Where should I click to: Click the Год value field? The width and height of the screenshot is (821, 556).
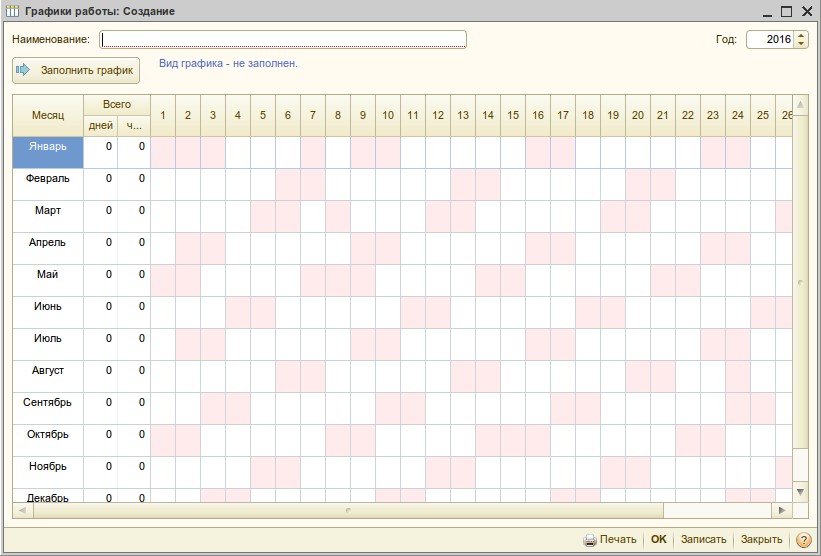point(770,39)
